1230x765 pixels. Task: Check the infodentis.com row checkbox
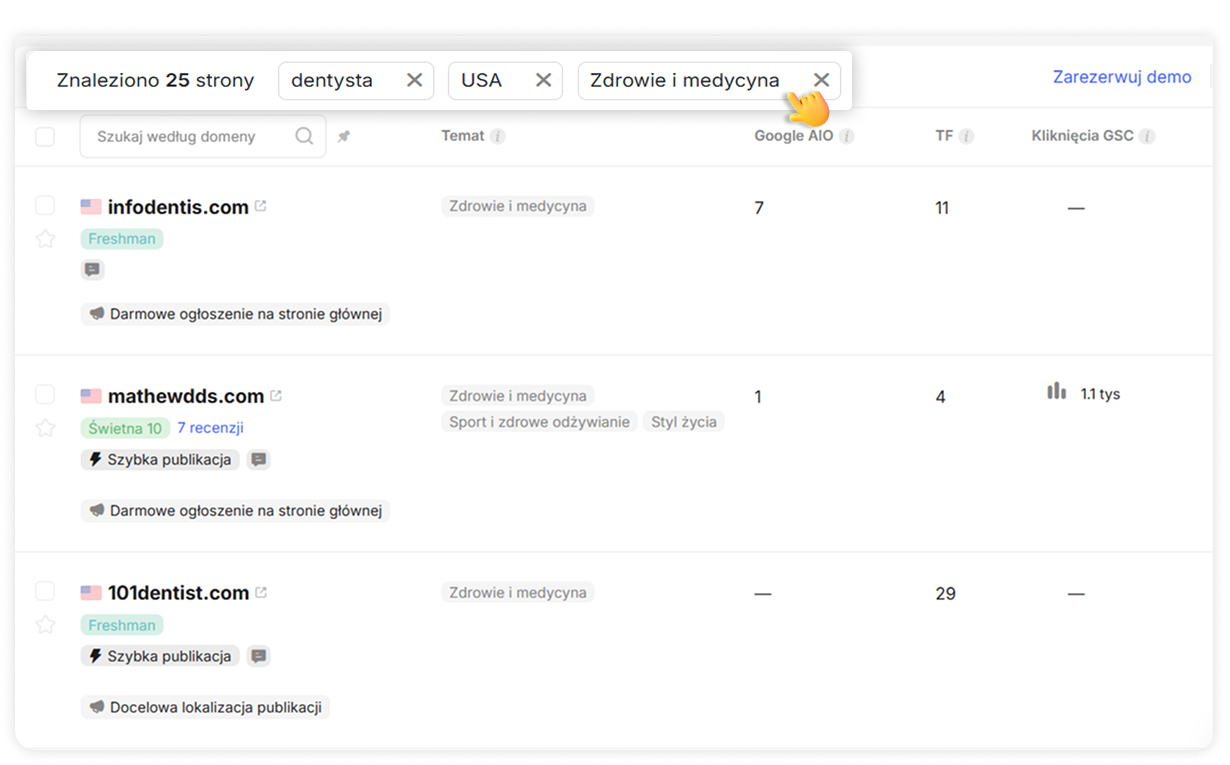45,206
